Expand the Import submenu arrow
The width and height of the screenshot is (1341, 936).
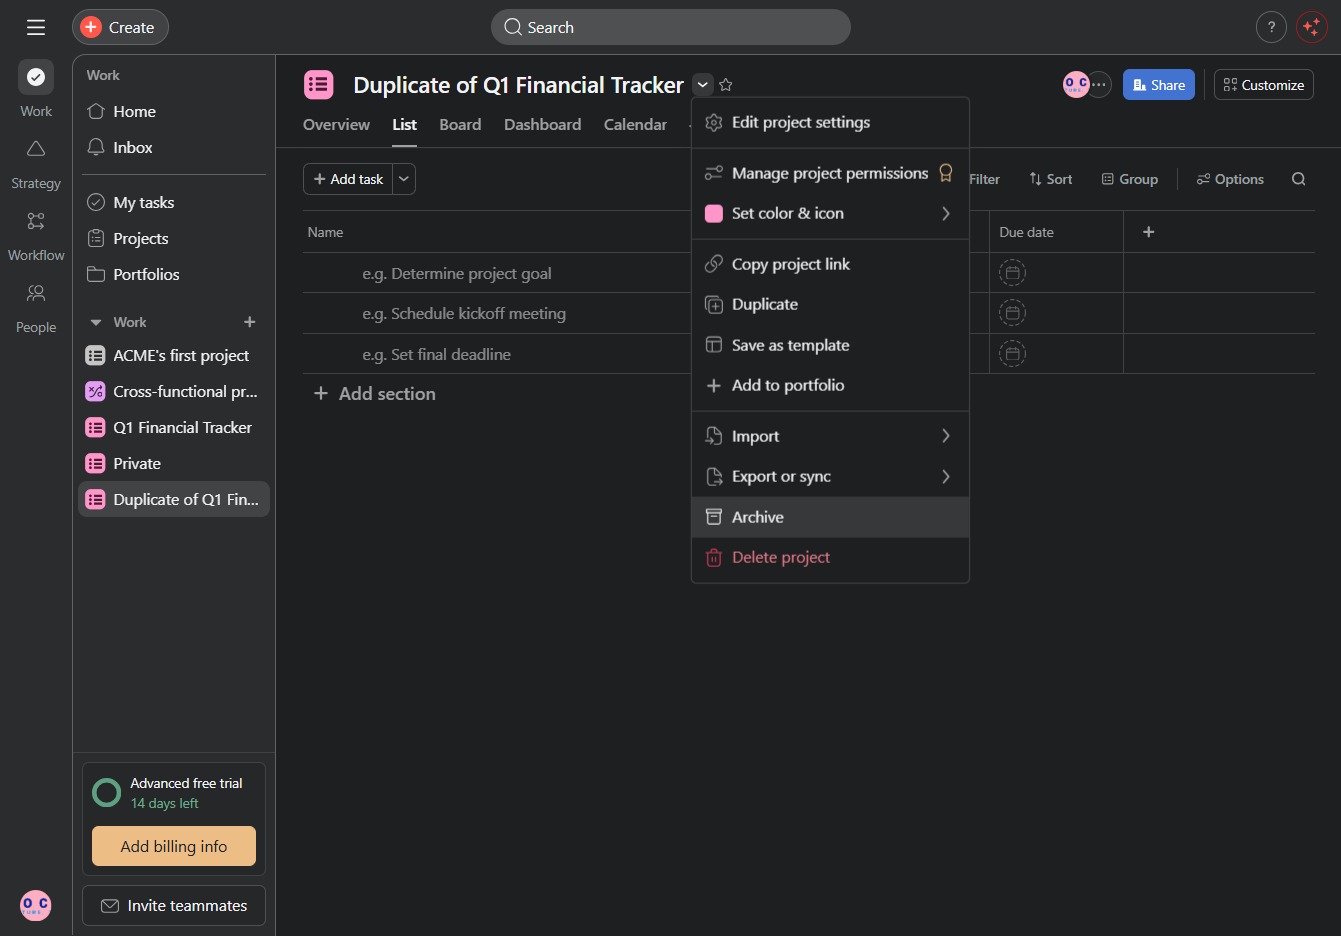click(x=946, y=436)
